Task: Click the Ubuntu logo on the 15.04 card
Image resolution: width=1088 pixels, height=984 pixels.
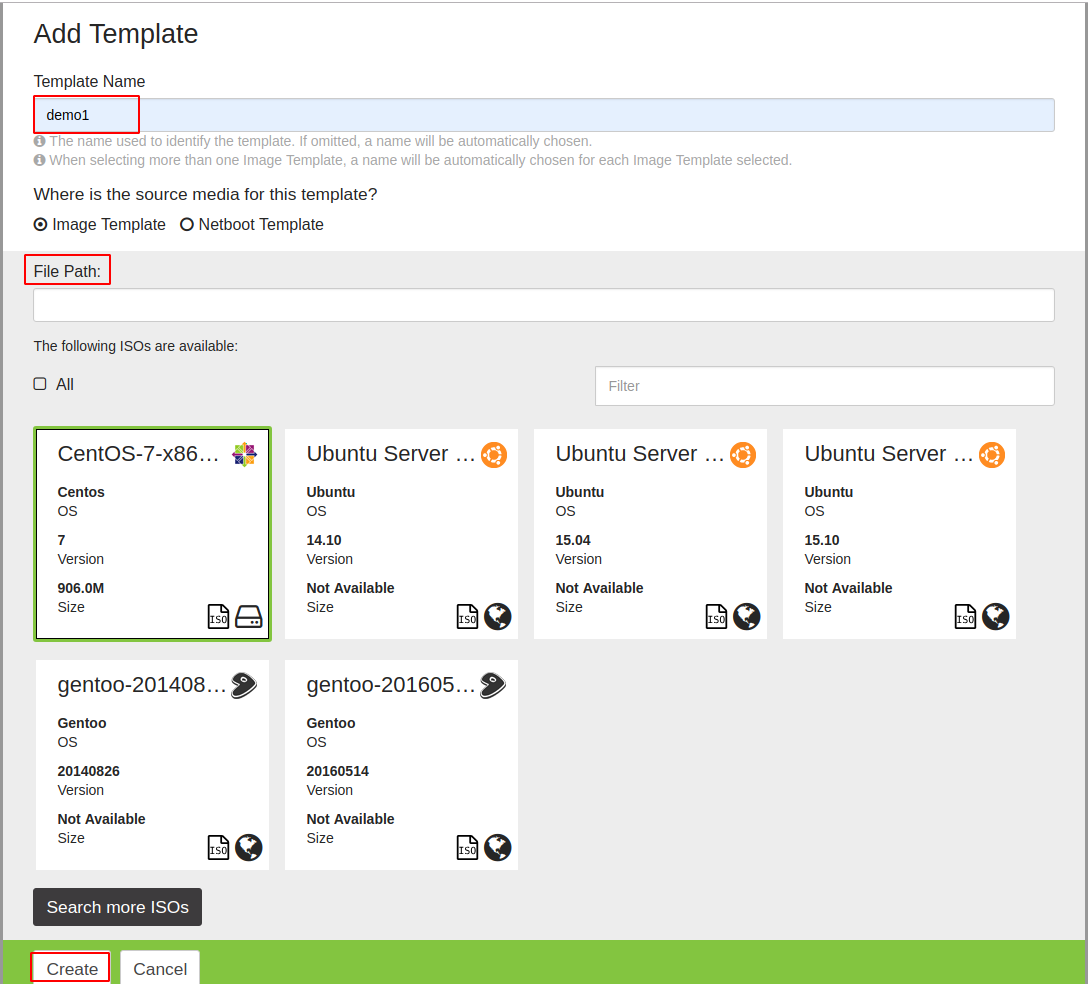Action: [x=743, y=455]
